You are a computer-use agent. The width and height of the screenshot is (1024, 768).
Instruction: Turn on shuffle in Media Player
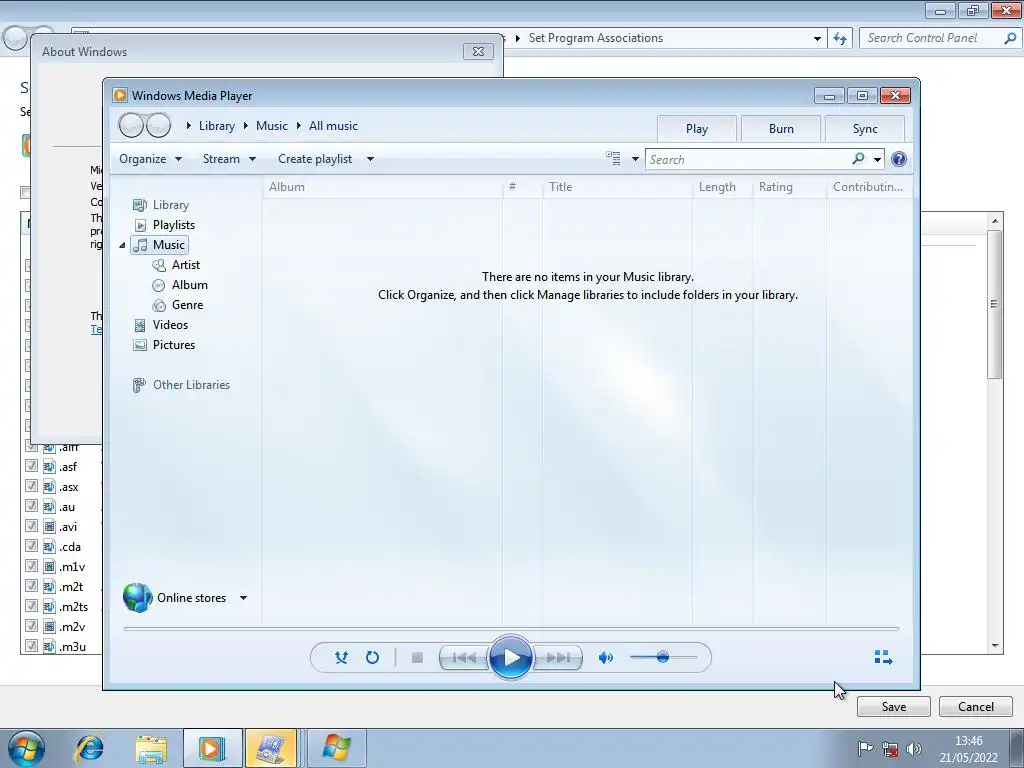pos(341,658)
